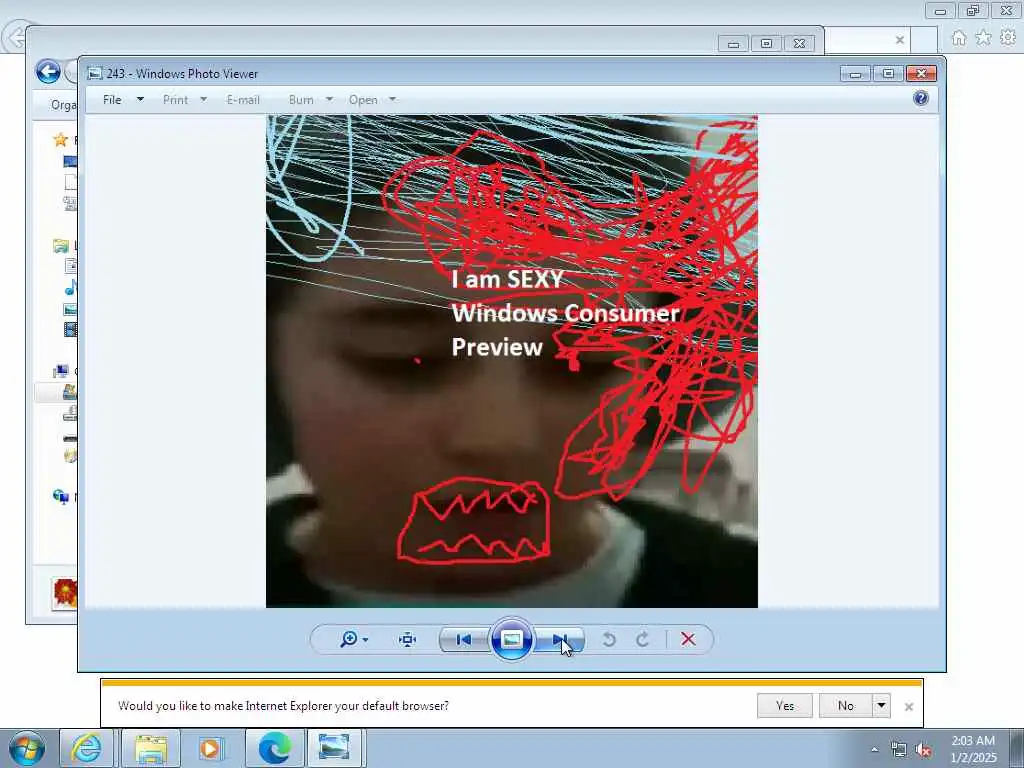
Task: Close the Windows Photo Viewer window
Action: 921,74
